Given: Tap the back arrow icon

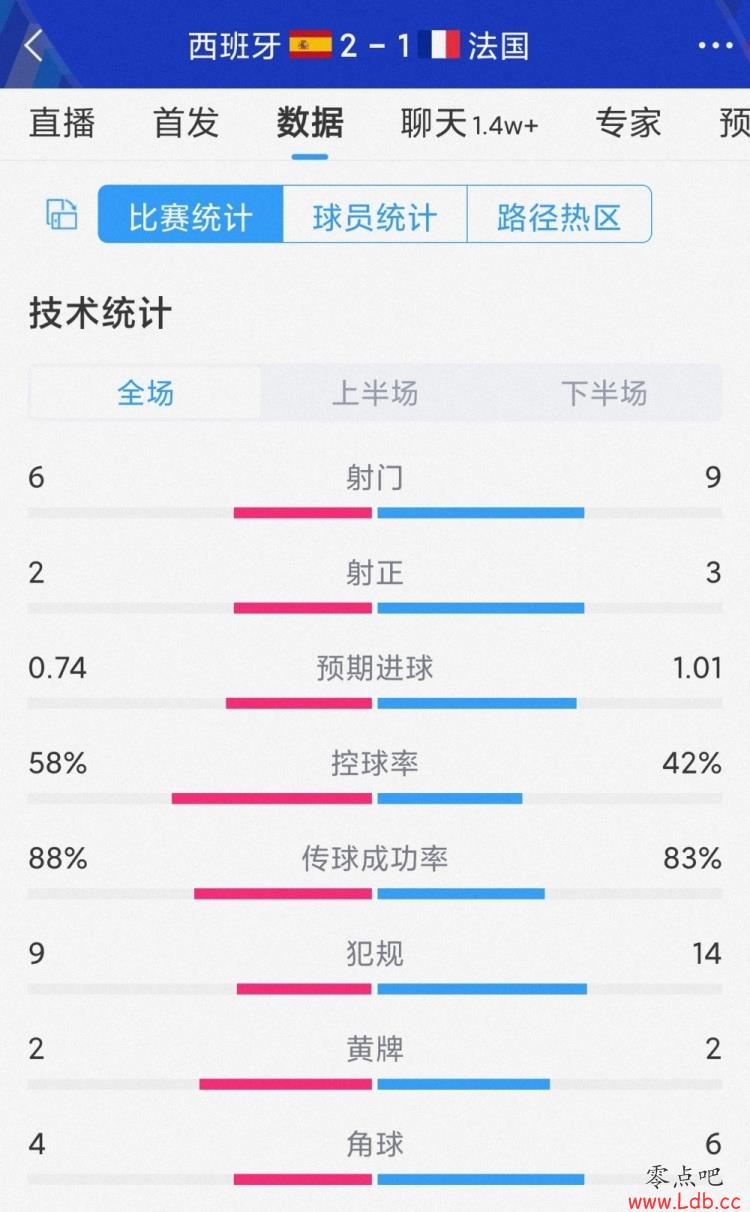Looking at the screenshot, I should click(x=34, y=45).
